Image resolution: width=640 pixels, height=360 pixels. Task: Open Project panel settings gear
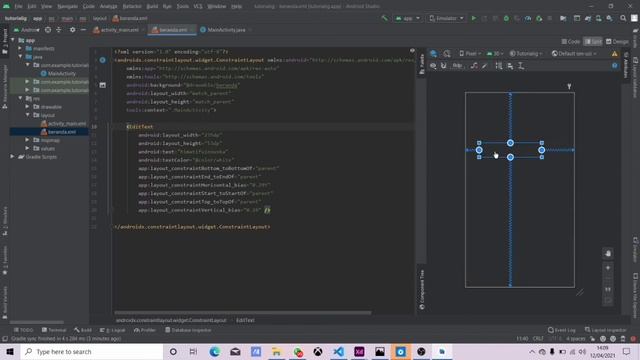pyautogui.click(x=72, y=30)
